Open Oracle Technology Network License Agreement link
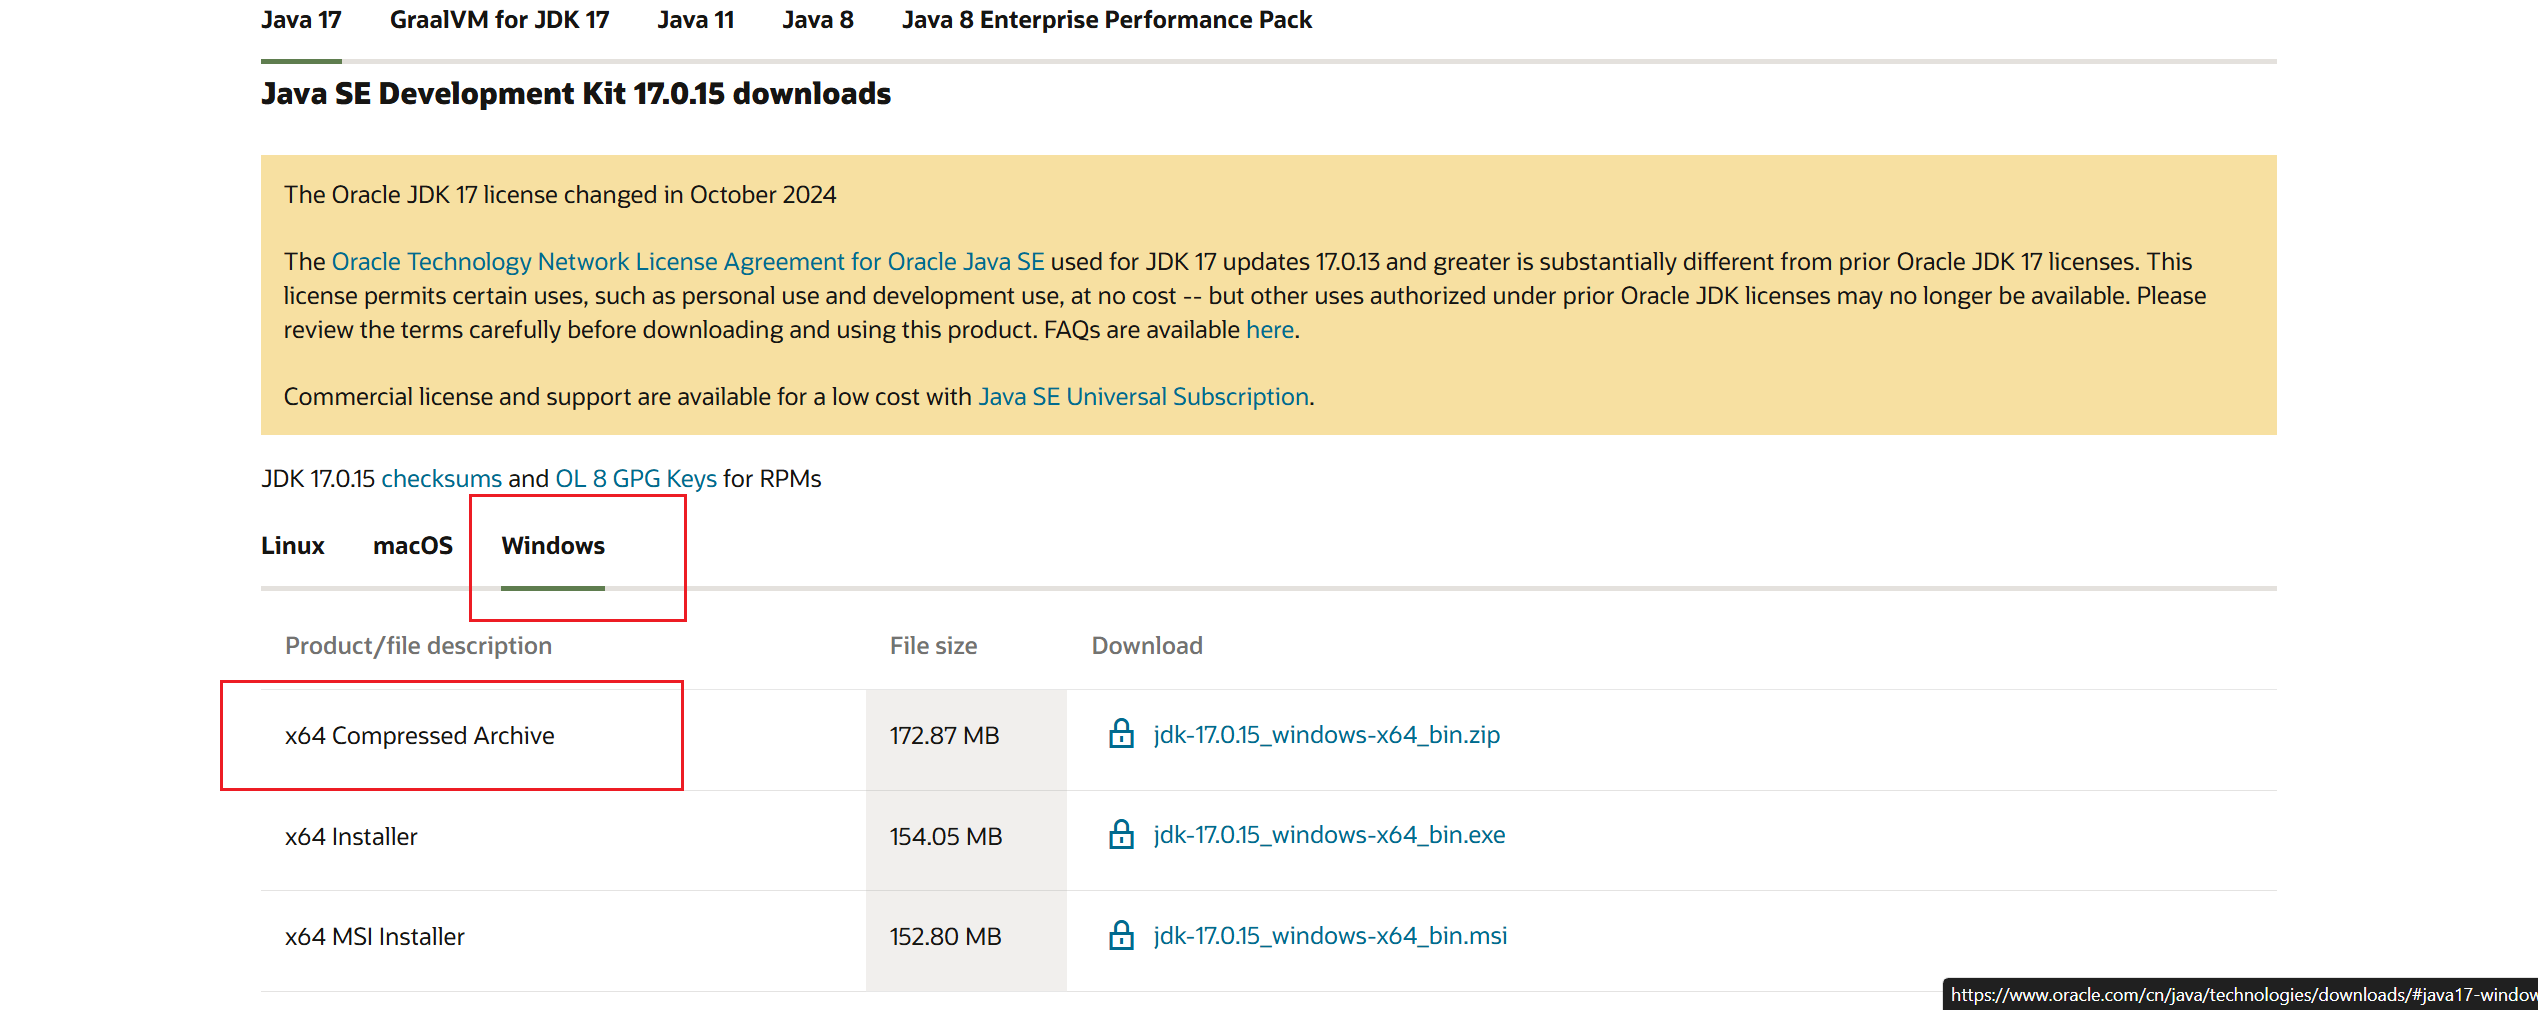2538x1010 pixels. coord(688,262)
